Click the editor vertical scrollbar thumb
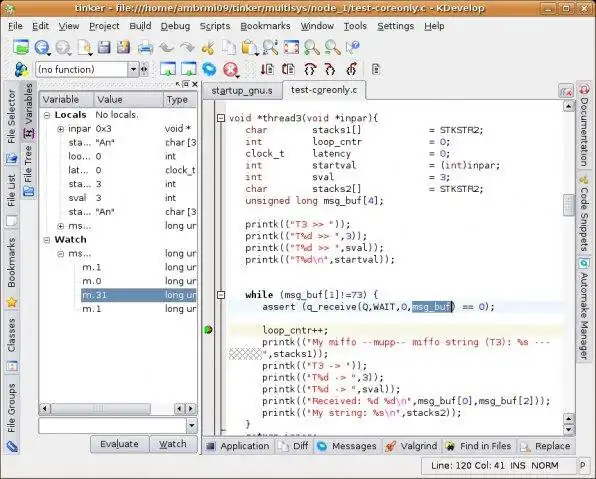This screenshot has width=596, height=479. [569, 205]
